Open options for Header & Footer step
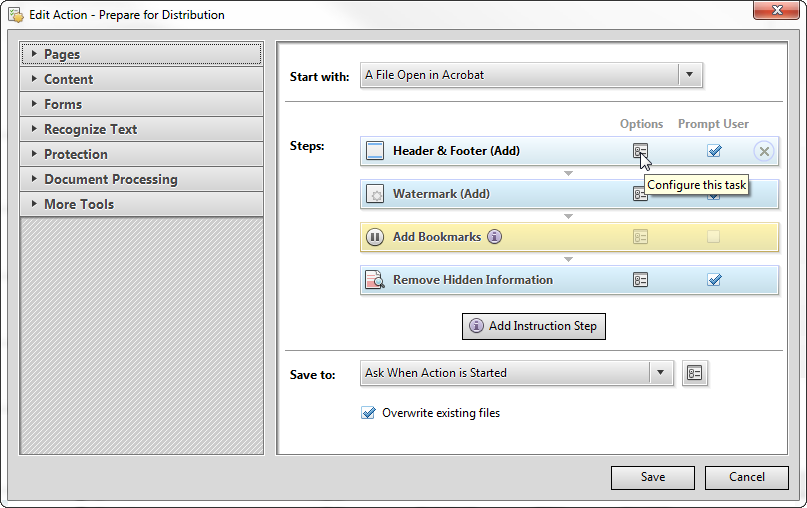The image size is (807, 508). pos(640,151)
